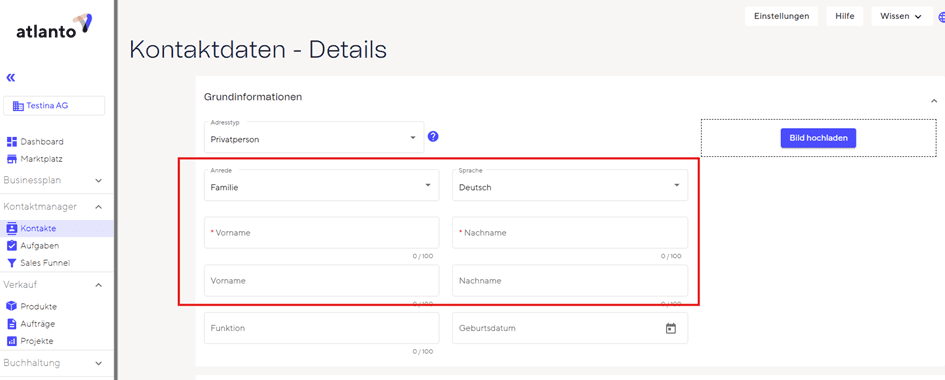The image size is (945, 380).
Task: Open Marktplatz storefront icon
Action: pyautogui.click(x=11, y=159)
